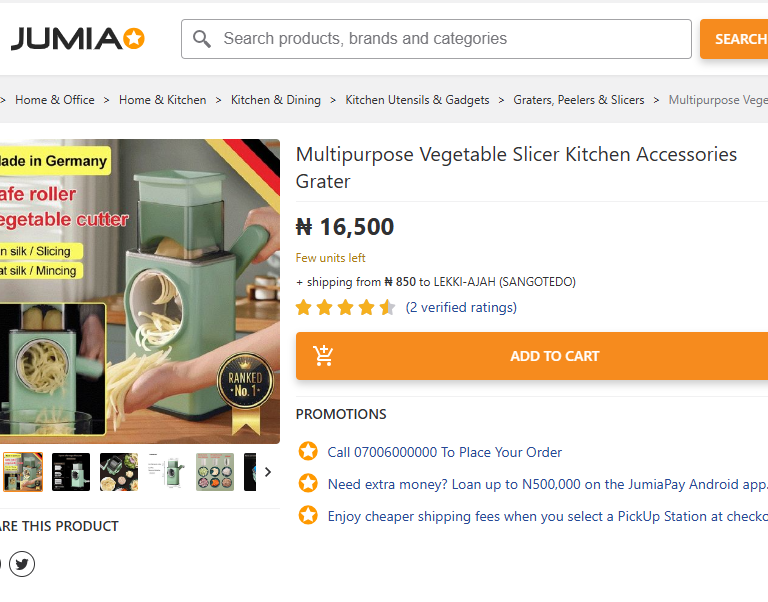The width and height of the screenshot is (768, 602).
Task: Click star icon beside PickUp Station promotion
Action: pos(308,516)
